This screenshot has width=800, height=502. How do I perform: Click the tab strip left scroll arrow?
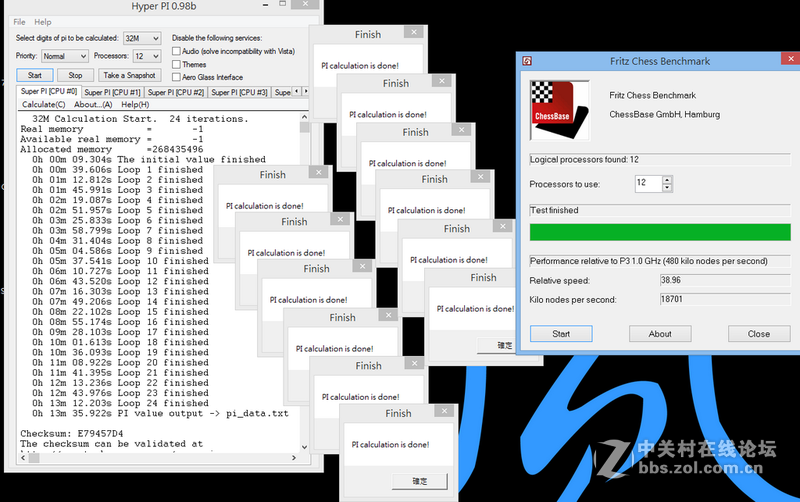[x=297, y=91]
